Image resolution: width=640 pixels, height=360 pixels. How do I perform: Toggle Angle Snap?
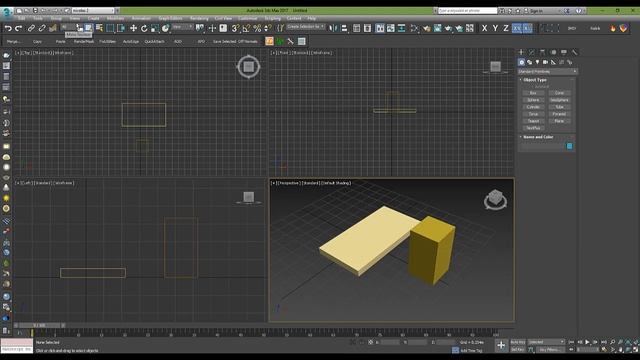[246, 28]
